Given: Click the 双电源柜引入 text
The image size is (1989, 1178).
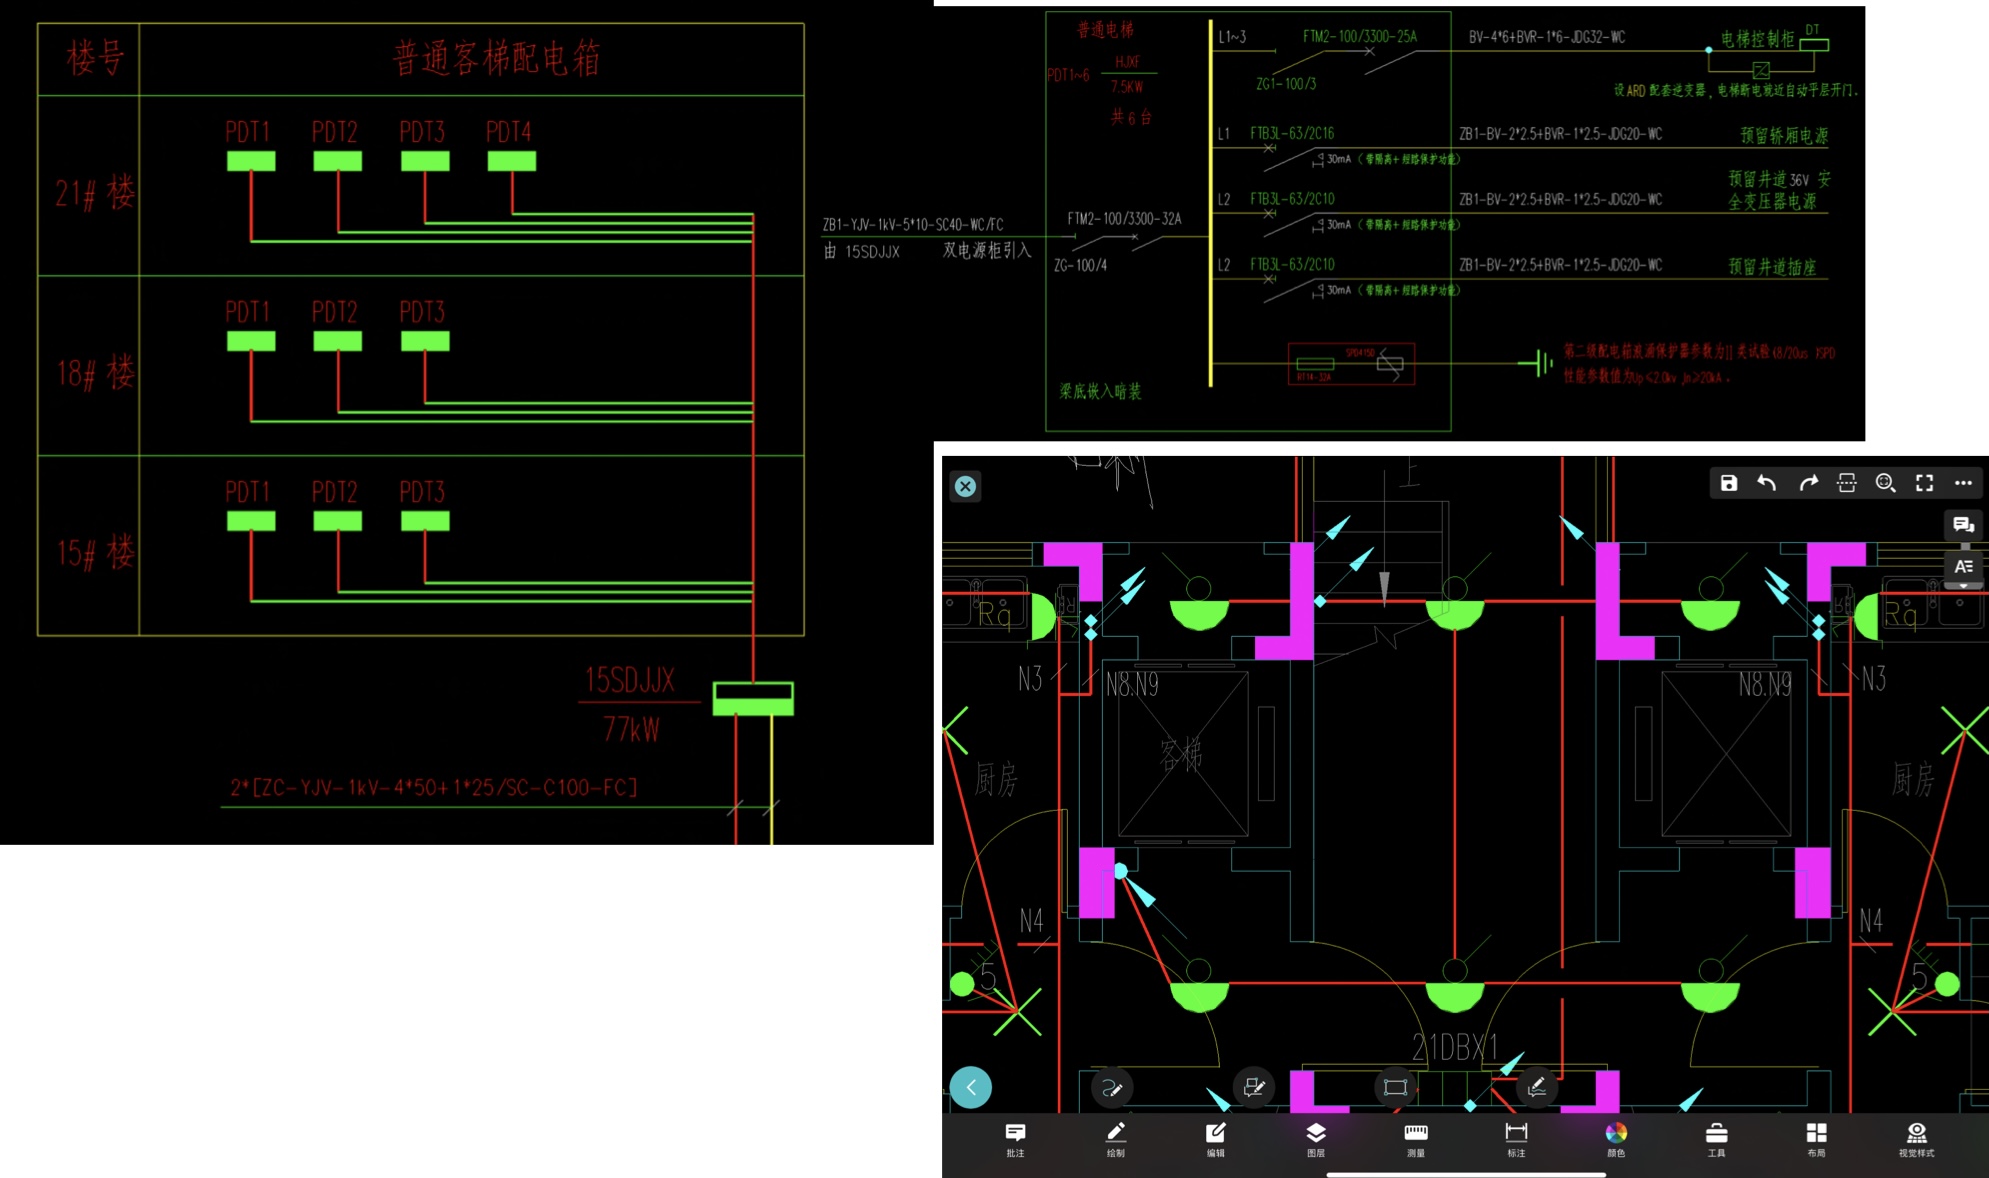Looking at the screenshot, I should (x=987, y=251).
